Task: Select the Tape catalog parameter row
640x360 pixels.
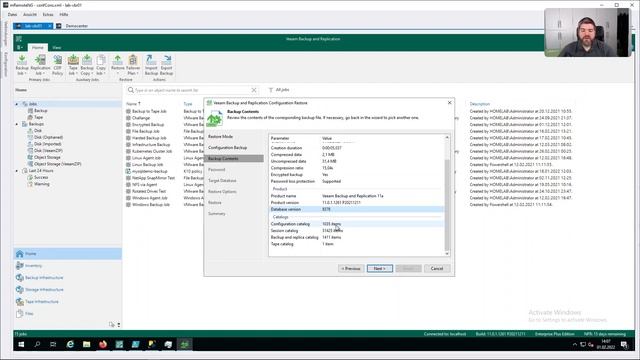Action: (x=356, y=244)
